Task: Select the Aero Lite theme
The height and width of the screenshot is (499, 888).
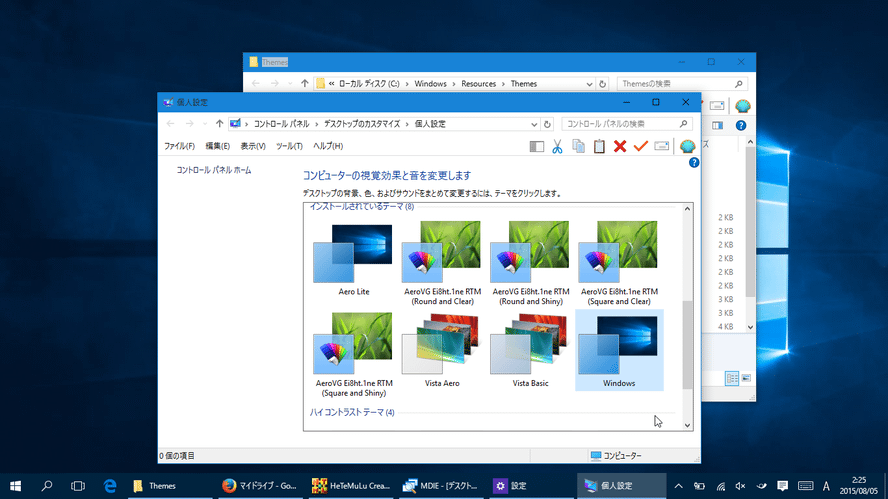Action: click(x=353, y=260)
